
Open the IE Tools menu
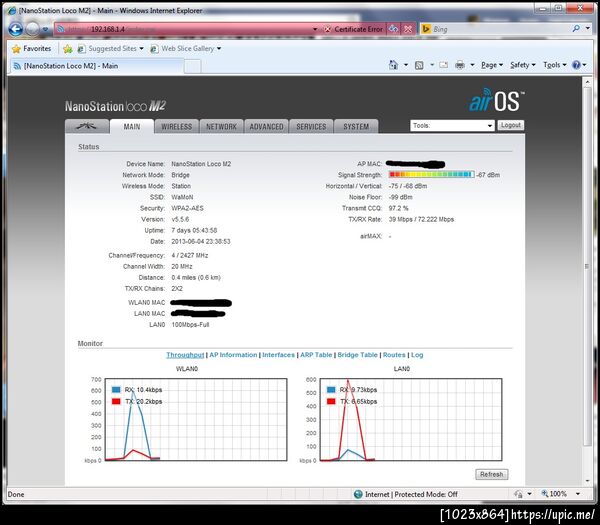[x=554, y=65]
